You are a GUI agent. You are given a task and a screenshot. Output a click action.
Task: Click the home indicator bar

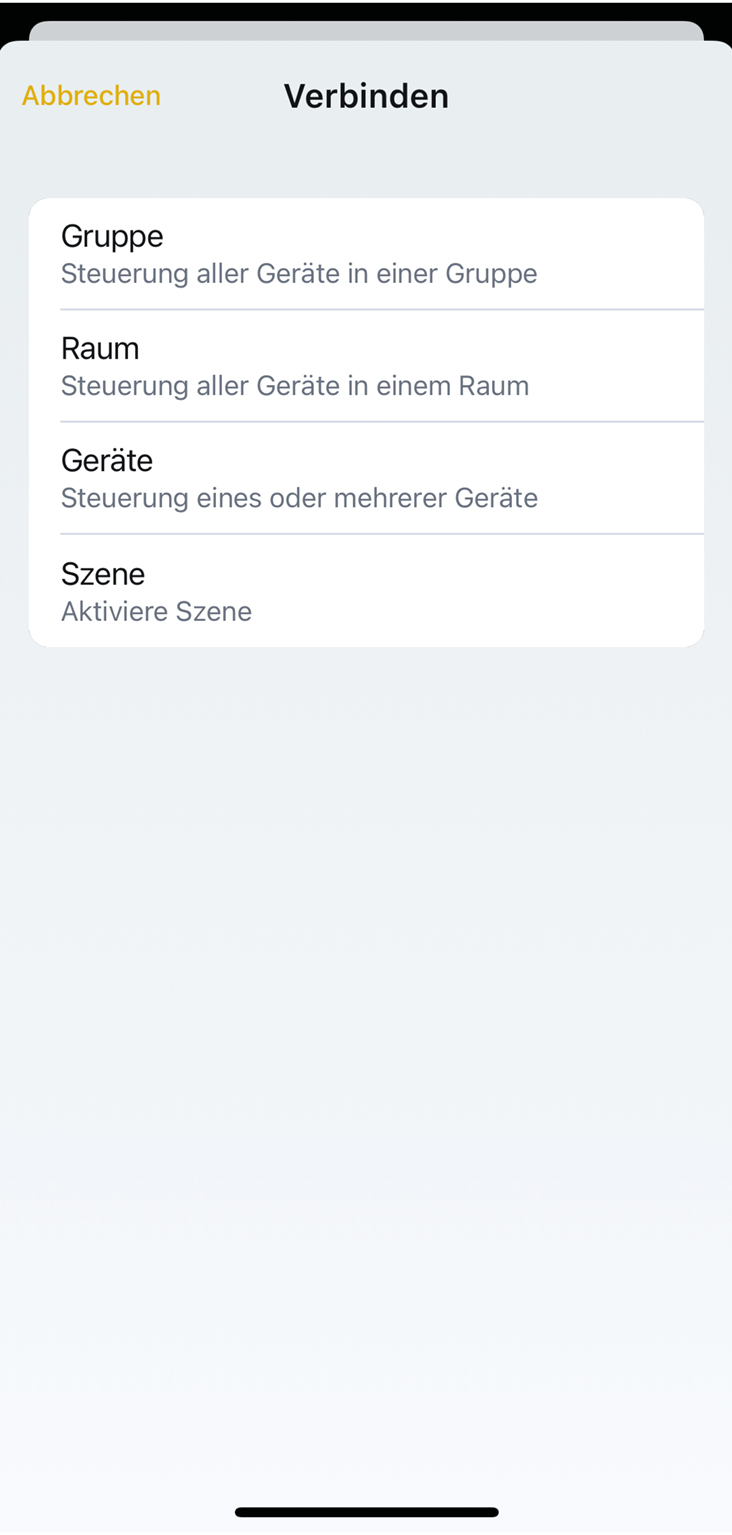click(366, 1512)
